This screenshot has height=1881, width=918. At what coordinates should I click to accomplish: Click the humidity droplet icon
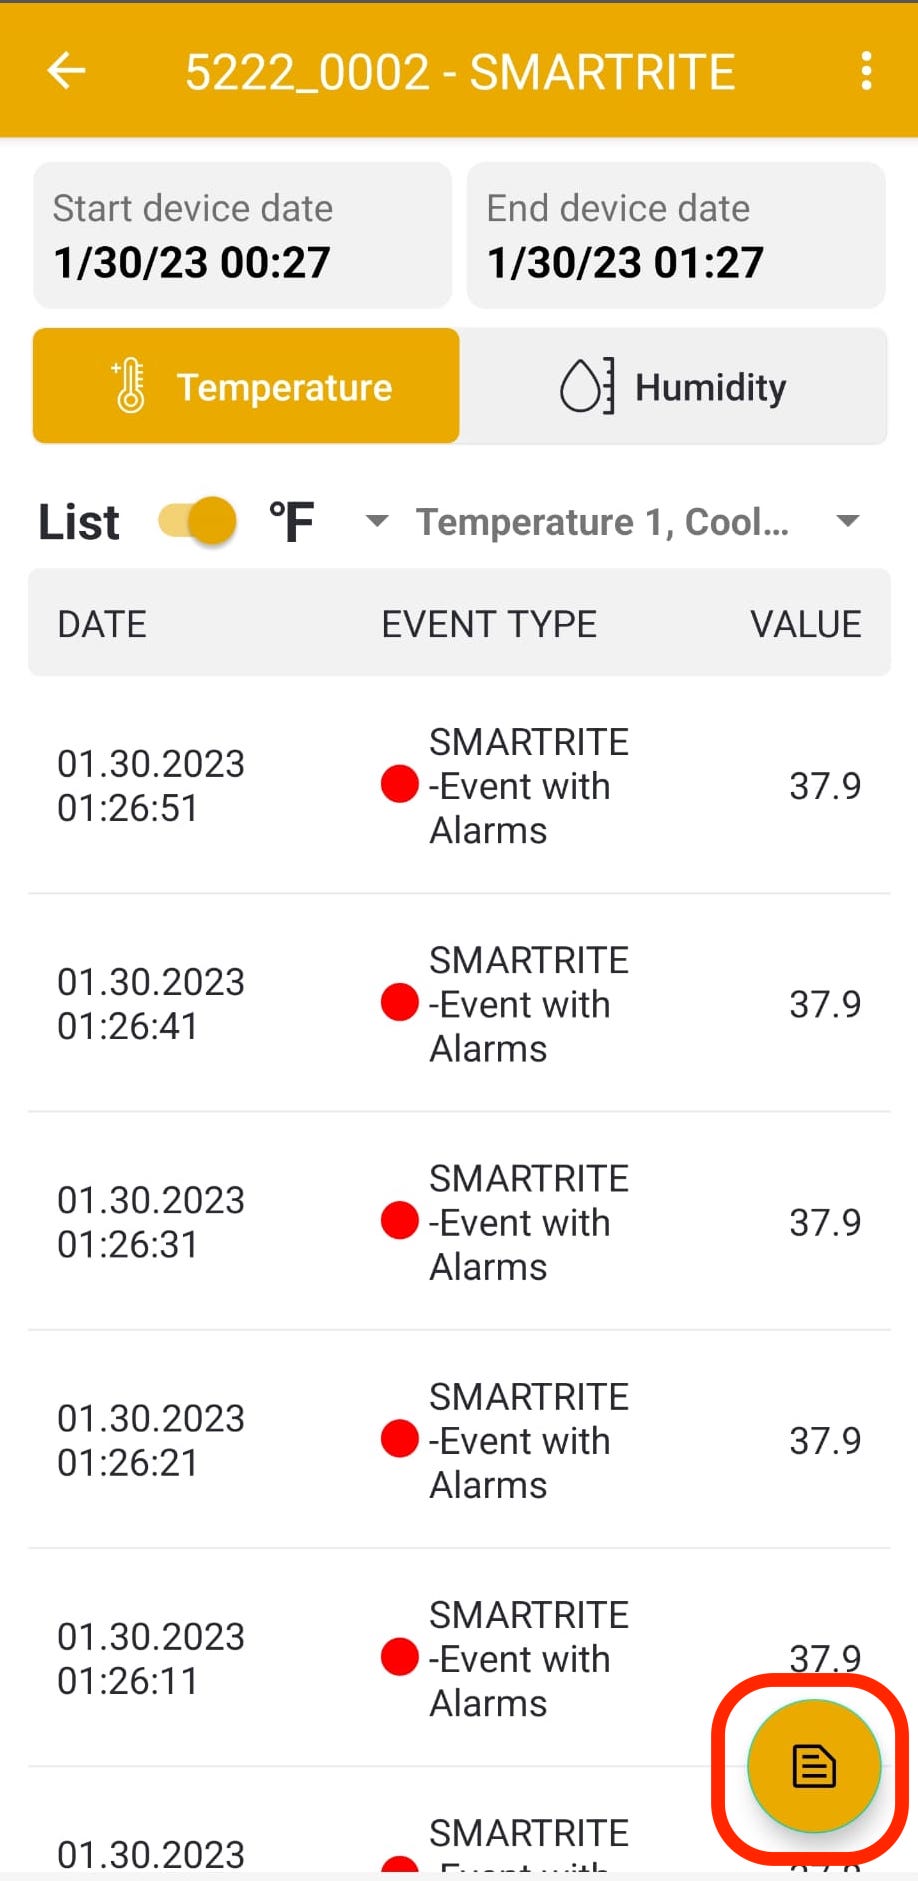586,386
